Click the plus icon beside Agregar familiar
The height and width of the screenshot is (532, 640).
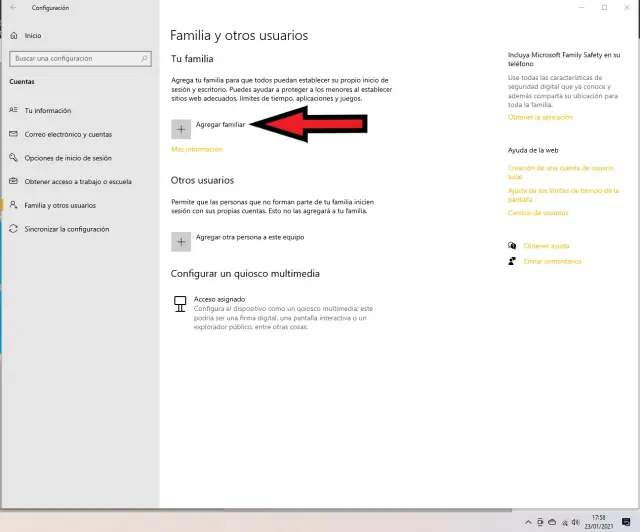pyautogui.click(x=181, y=129)
